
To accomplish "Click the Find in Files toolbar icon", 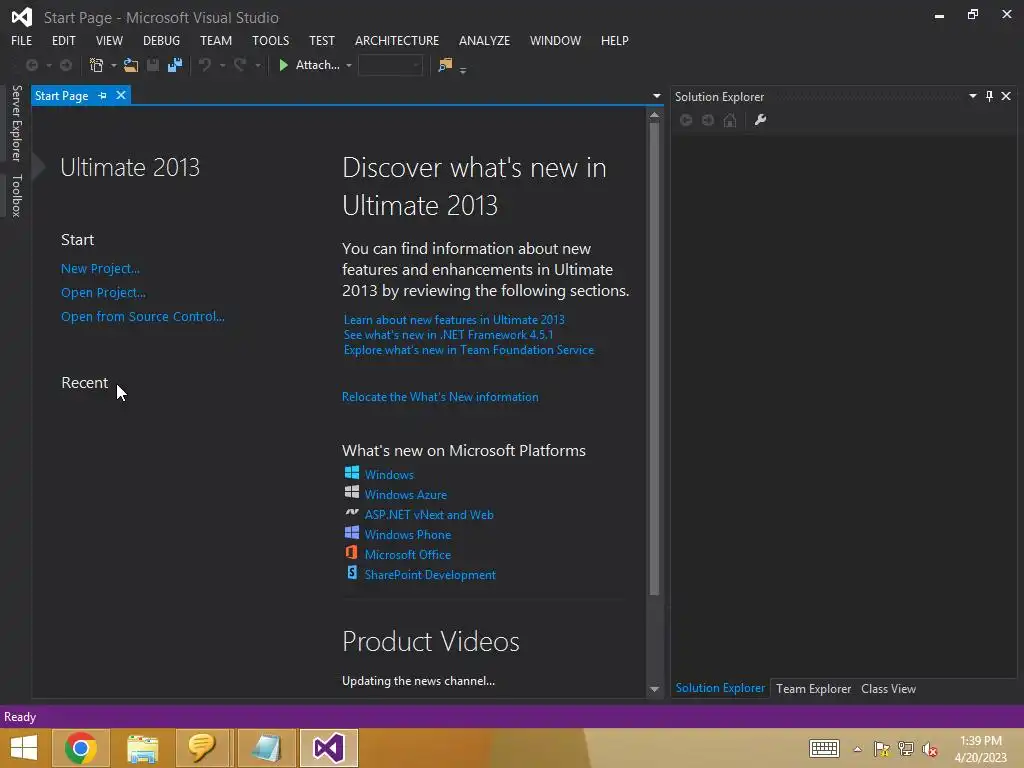I will coord(445,65).
